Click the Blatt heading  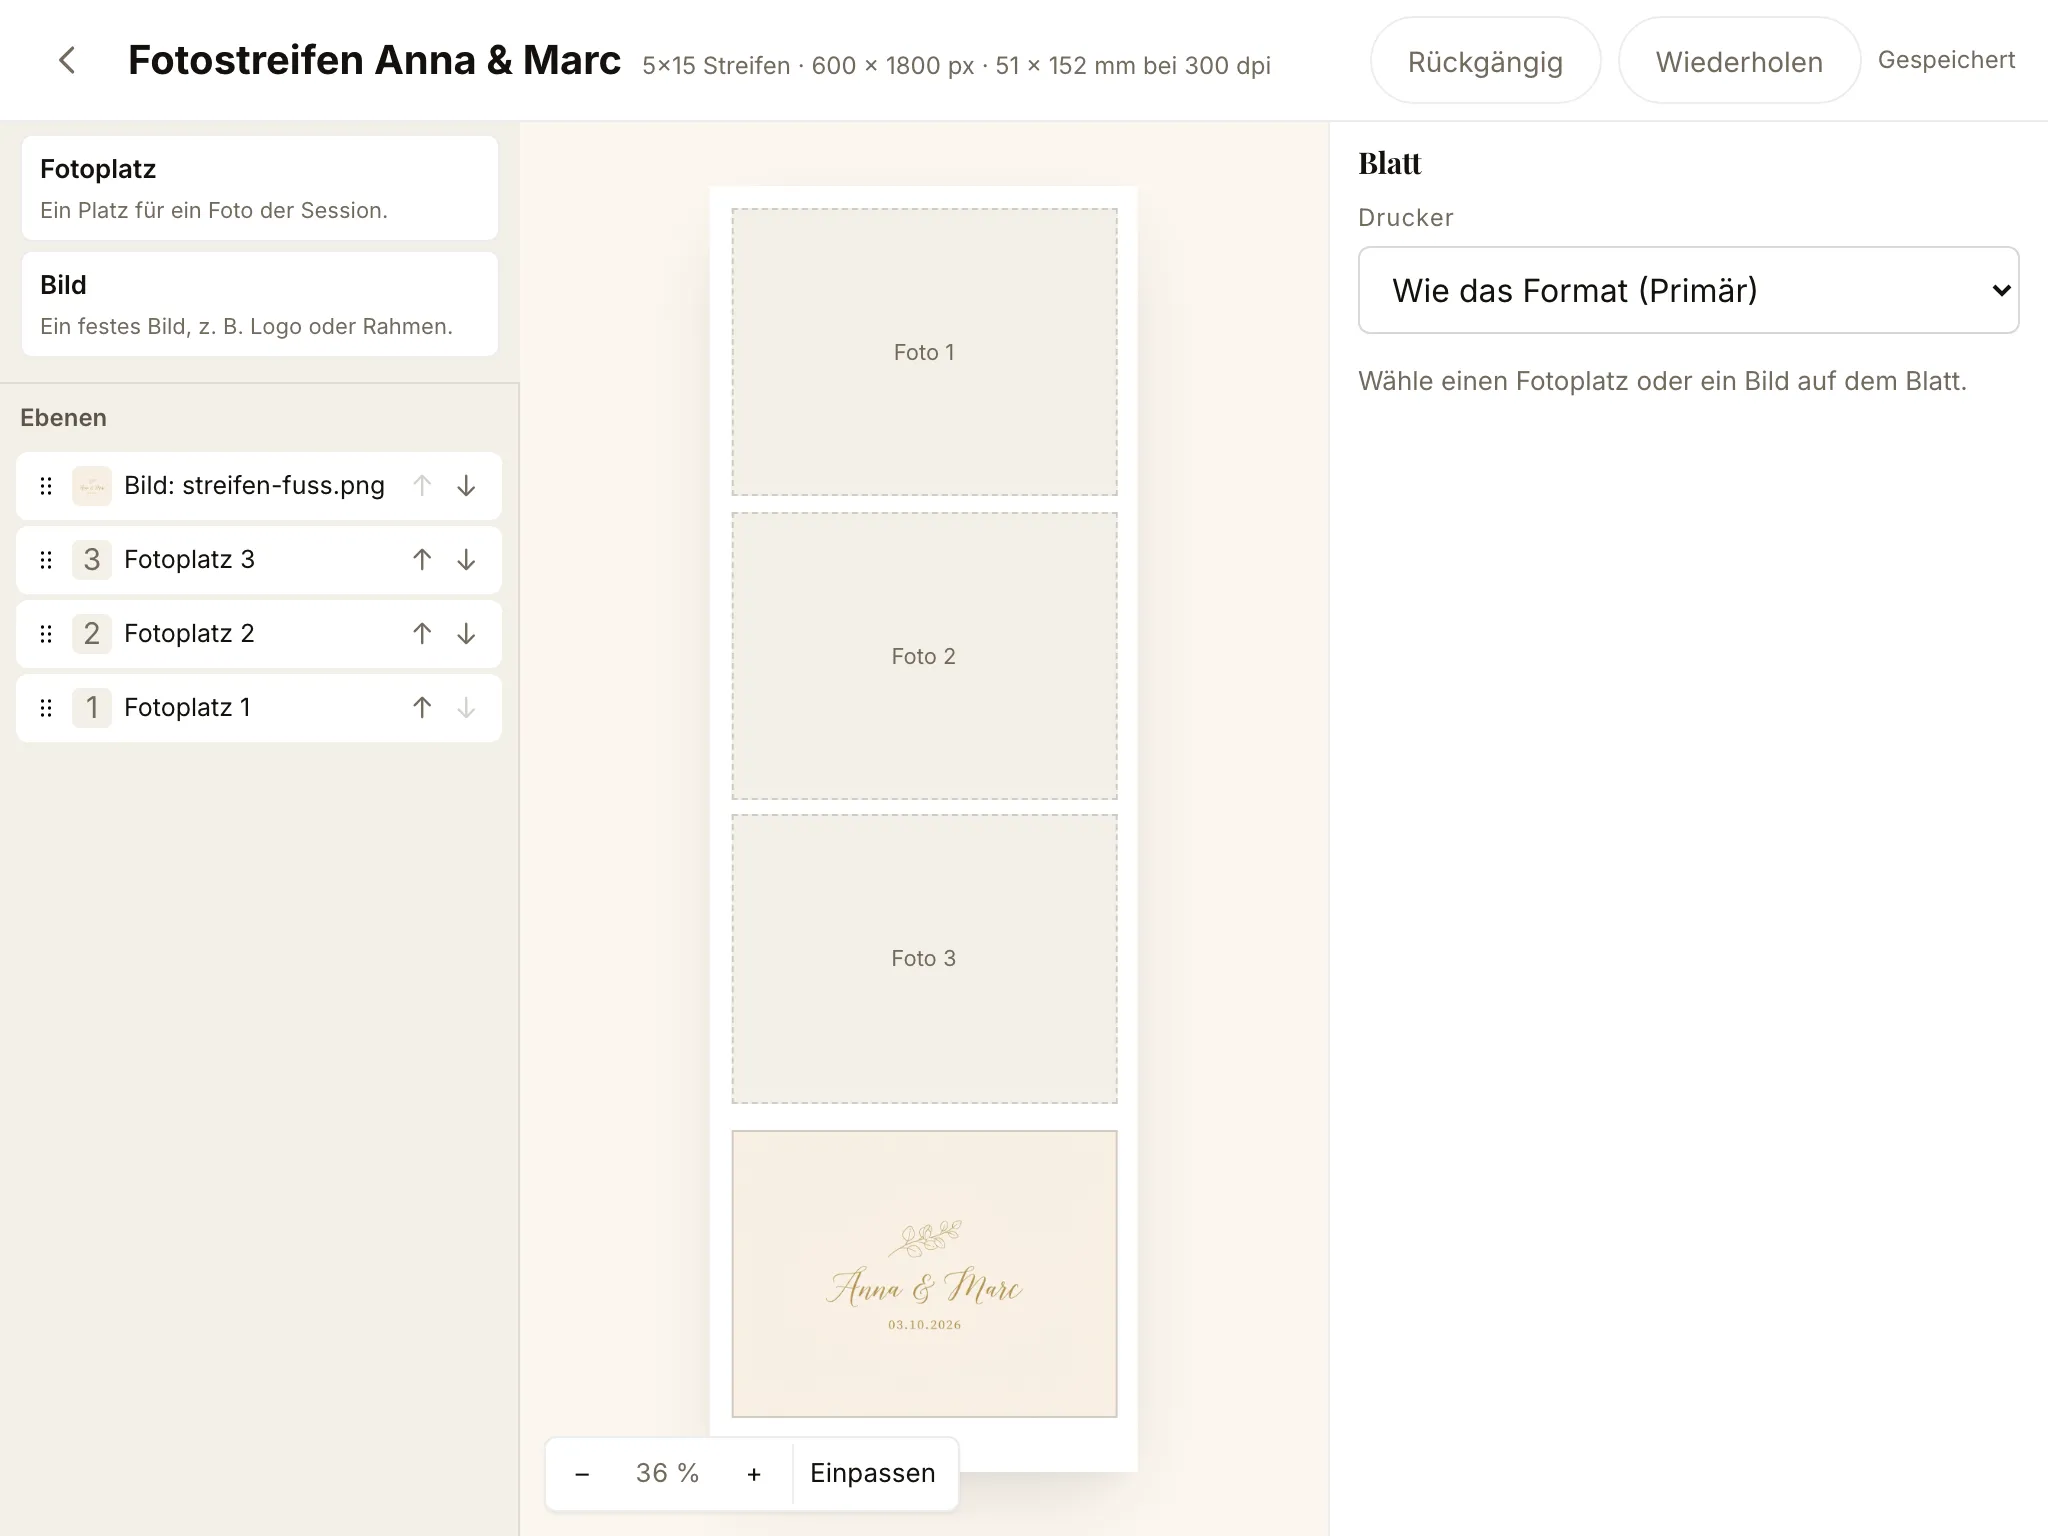coord(1389,163)
